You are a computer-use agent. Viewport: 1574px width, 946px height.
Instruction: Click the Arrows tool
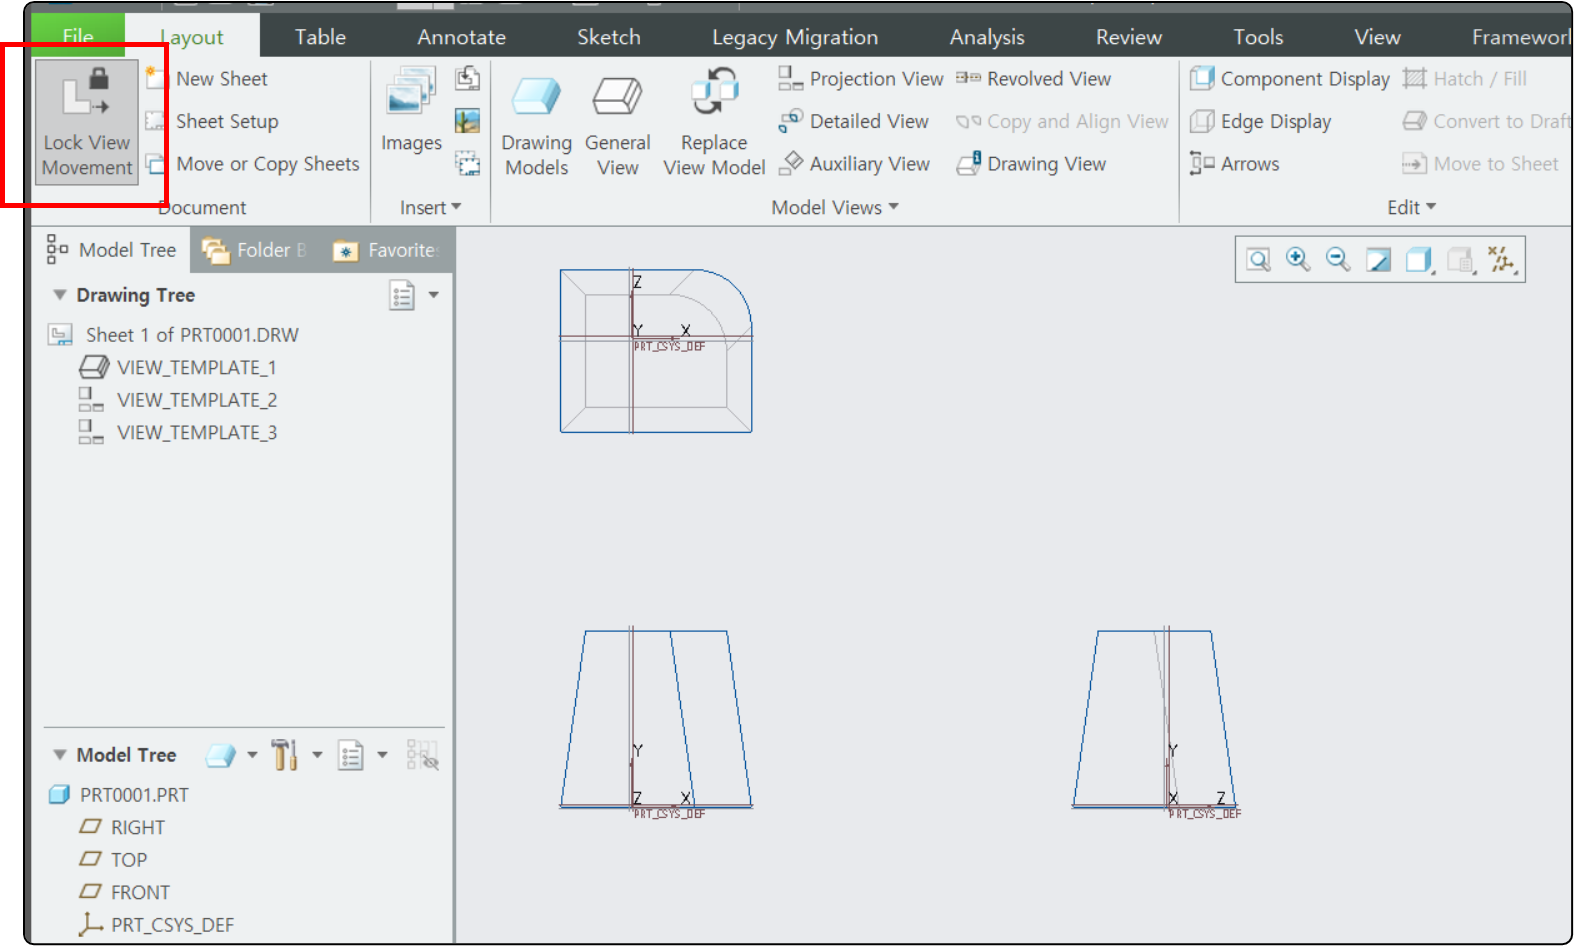(1235, 164)
